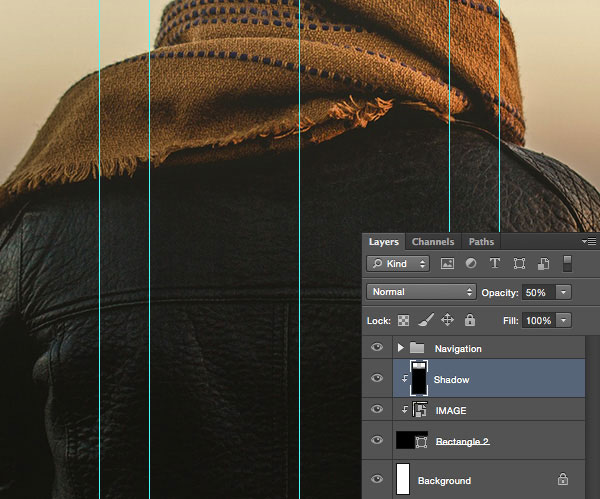This screenshot has width=600, height=499.
Task: Click the lock image pixels brush icon
Action: pyautogui.click(x=424, y=320)
